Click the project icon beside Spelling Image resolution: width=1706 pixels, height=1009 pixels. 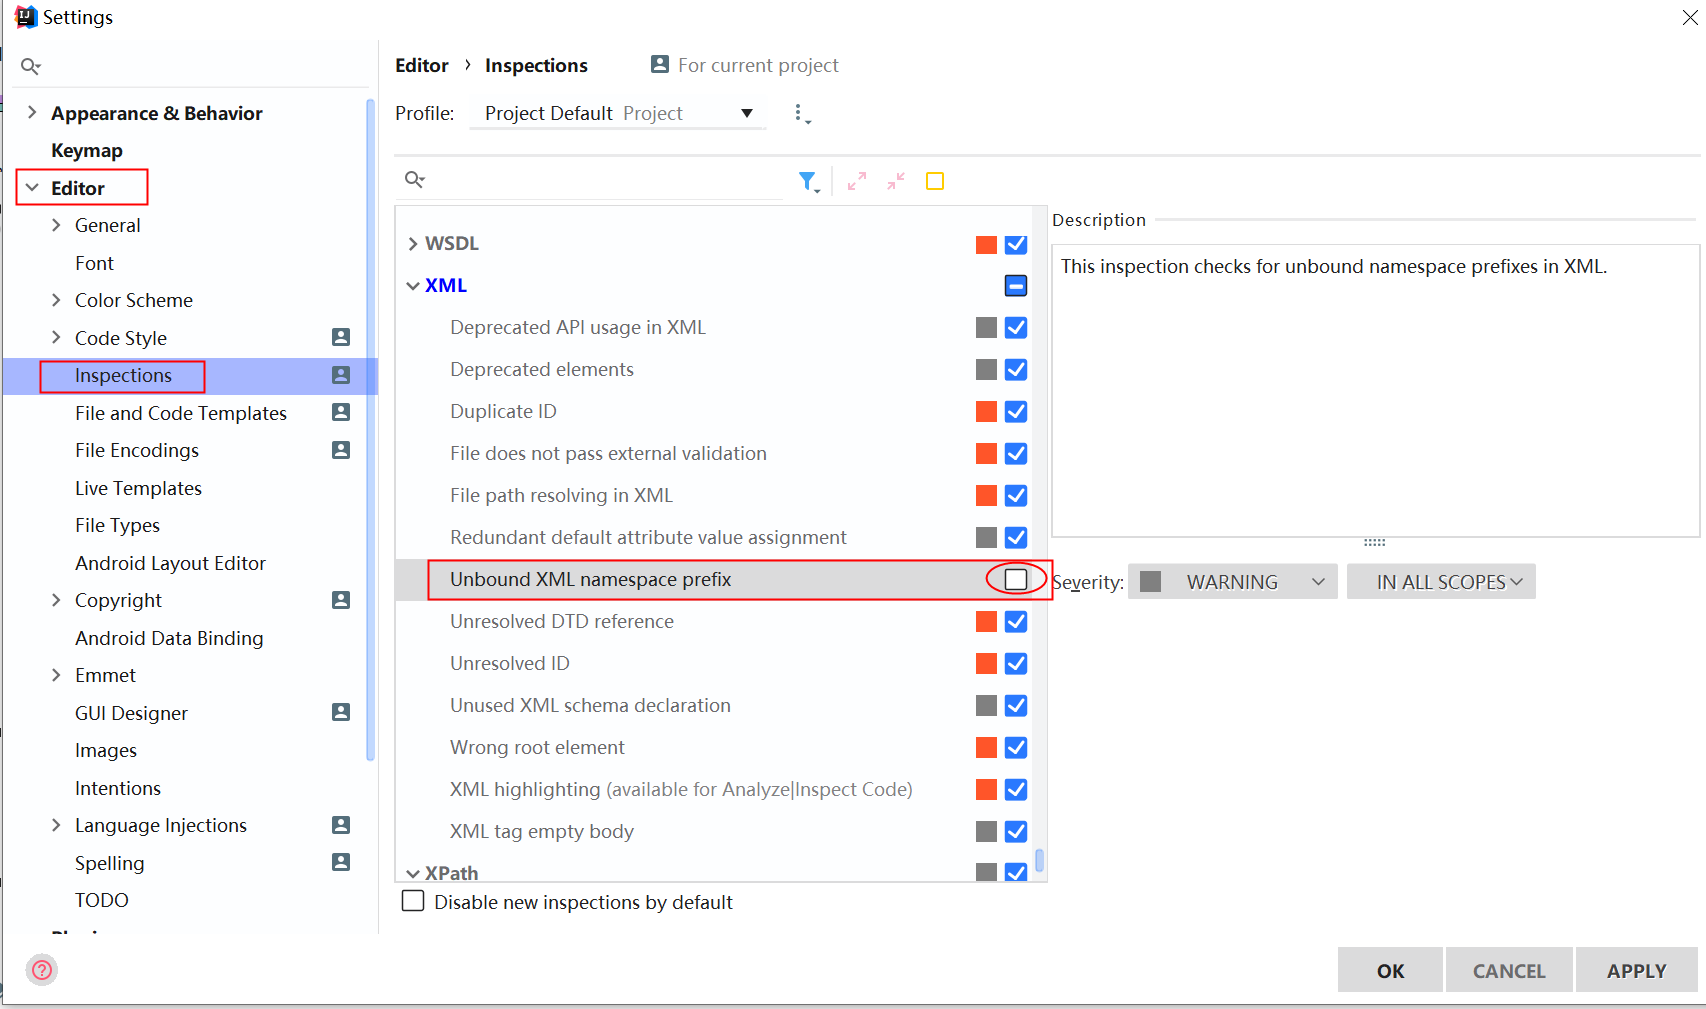coord(341,862)
